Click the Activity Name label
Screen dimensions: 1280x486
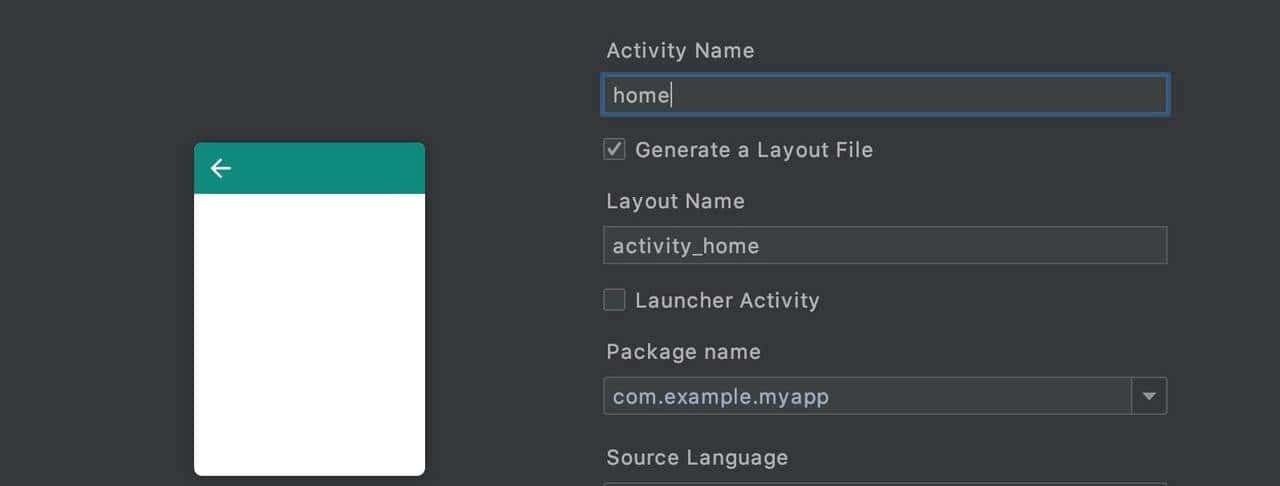[x=680, y=50]
